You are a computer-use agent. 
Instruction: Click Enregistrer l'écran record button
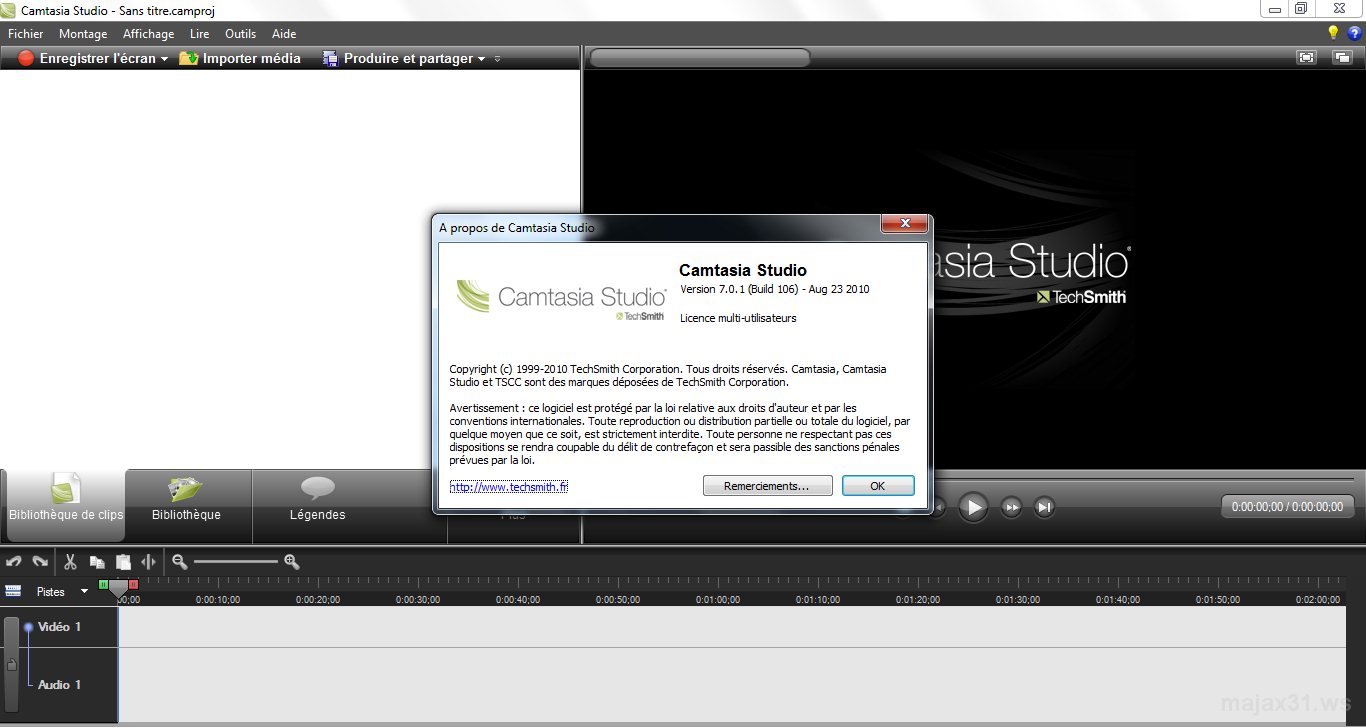click(87, 59)
